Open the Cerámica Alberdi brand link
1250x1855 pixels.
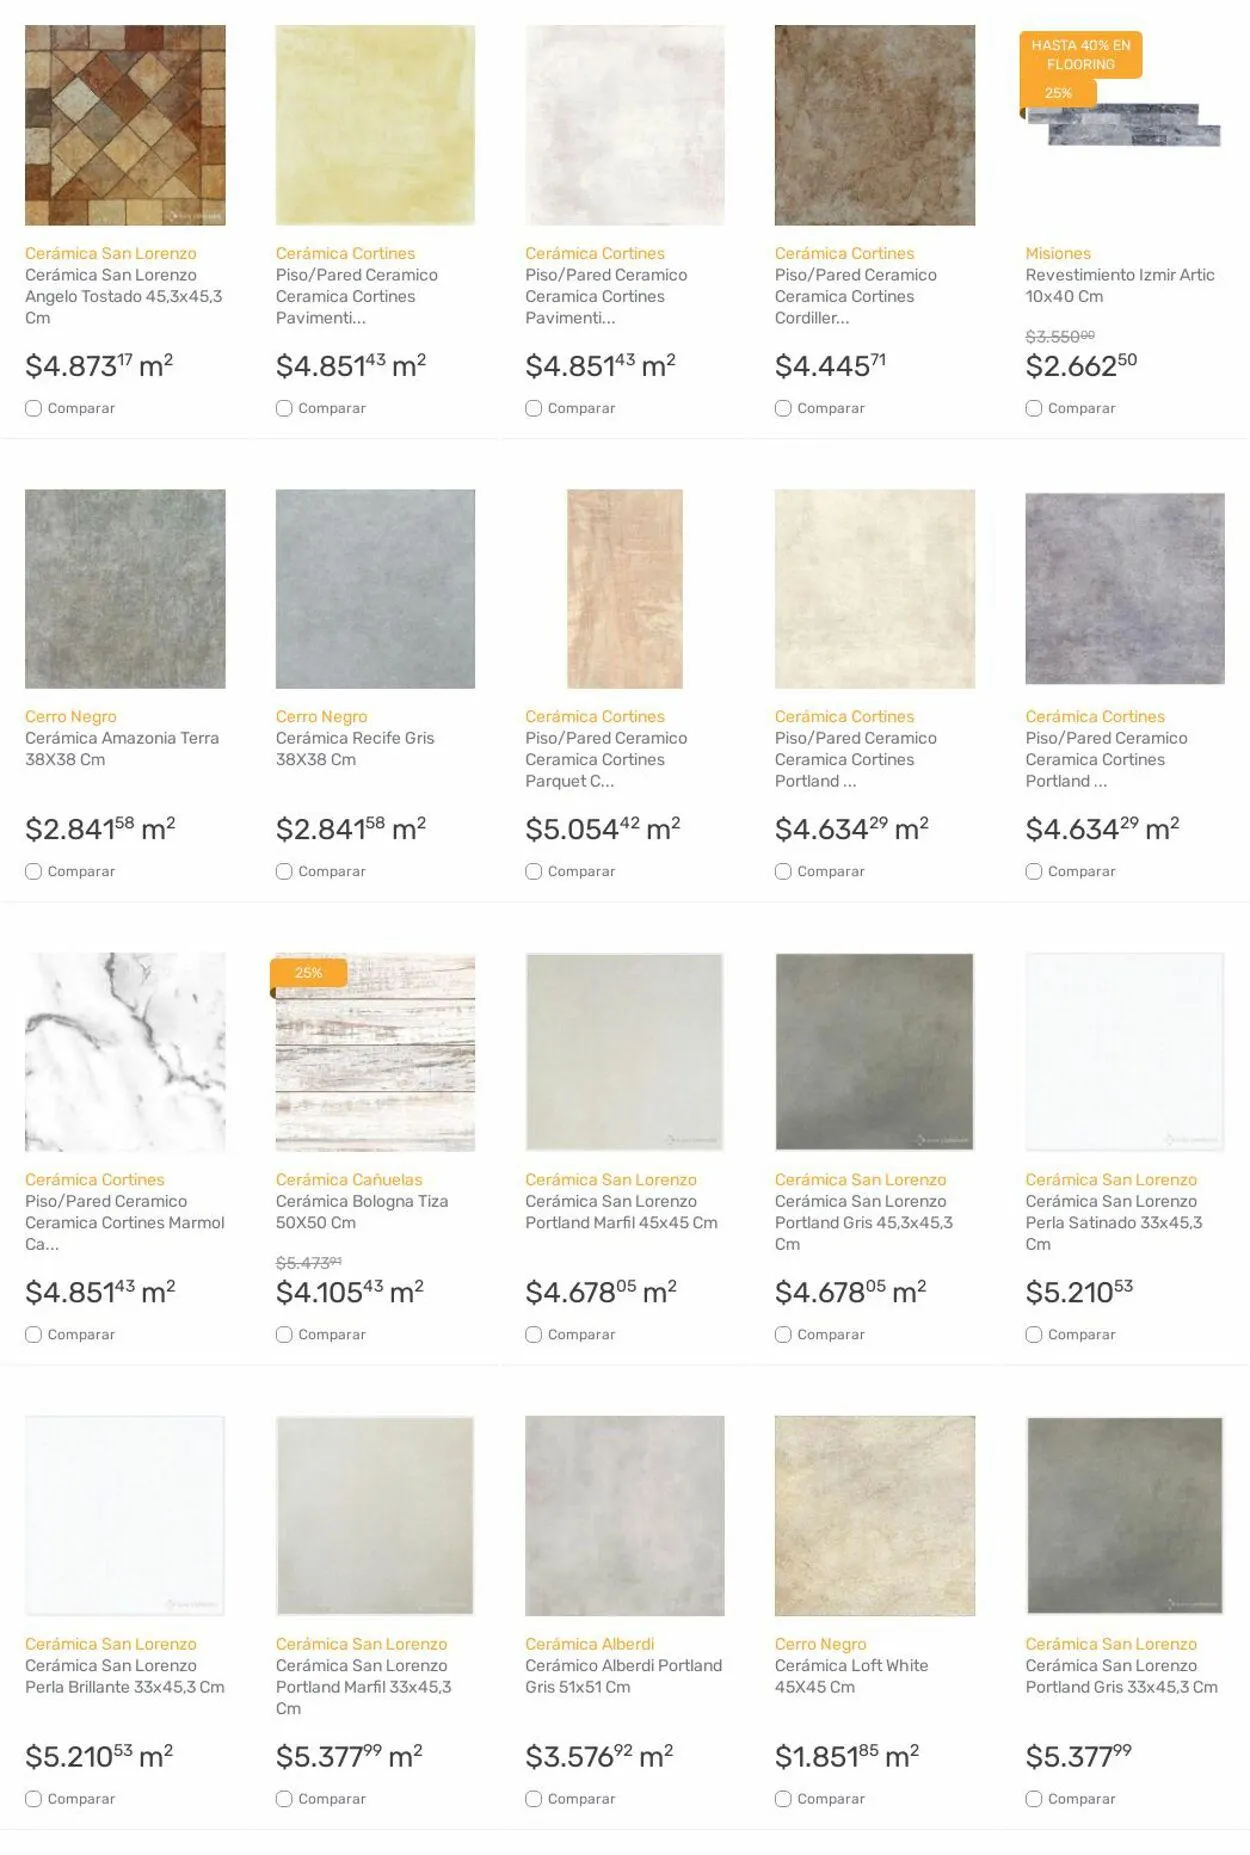click(590, 1643)
